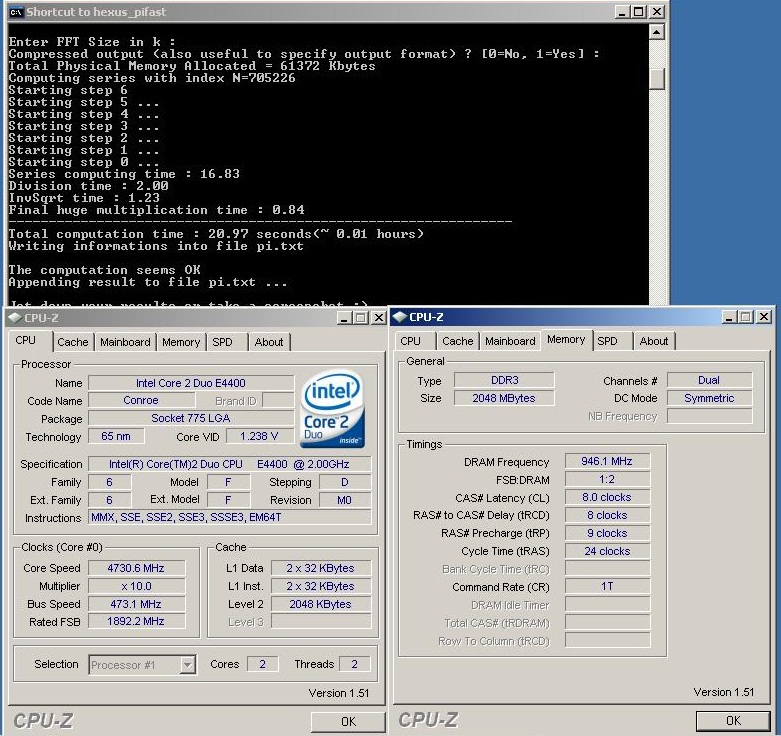Click technology value '65 nm'
The height and width of the screenshot is (736, 781).
coord(116,436)
